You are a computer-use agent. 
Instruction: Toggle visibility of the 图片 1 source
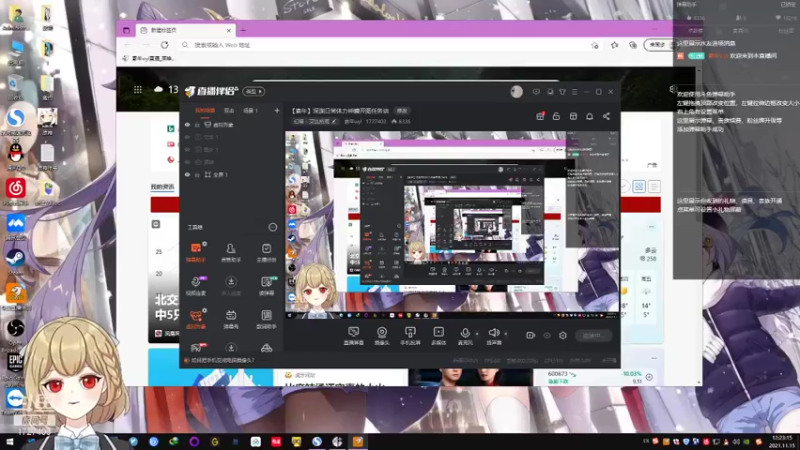click(187, 149)
